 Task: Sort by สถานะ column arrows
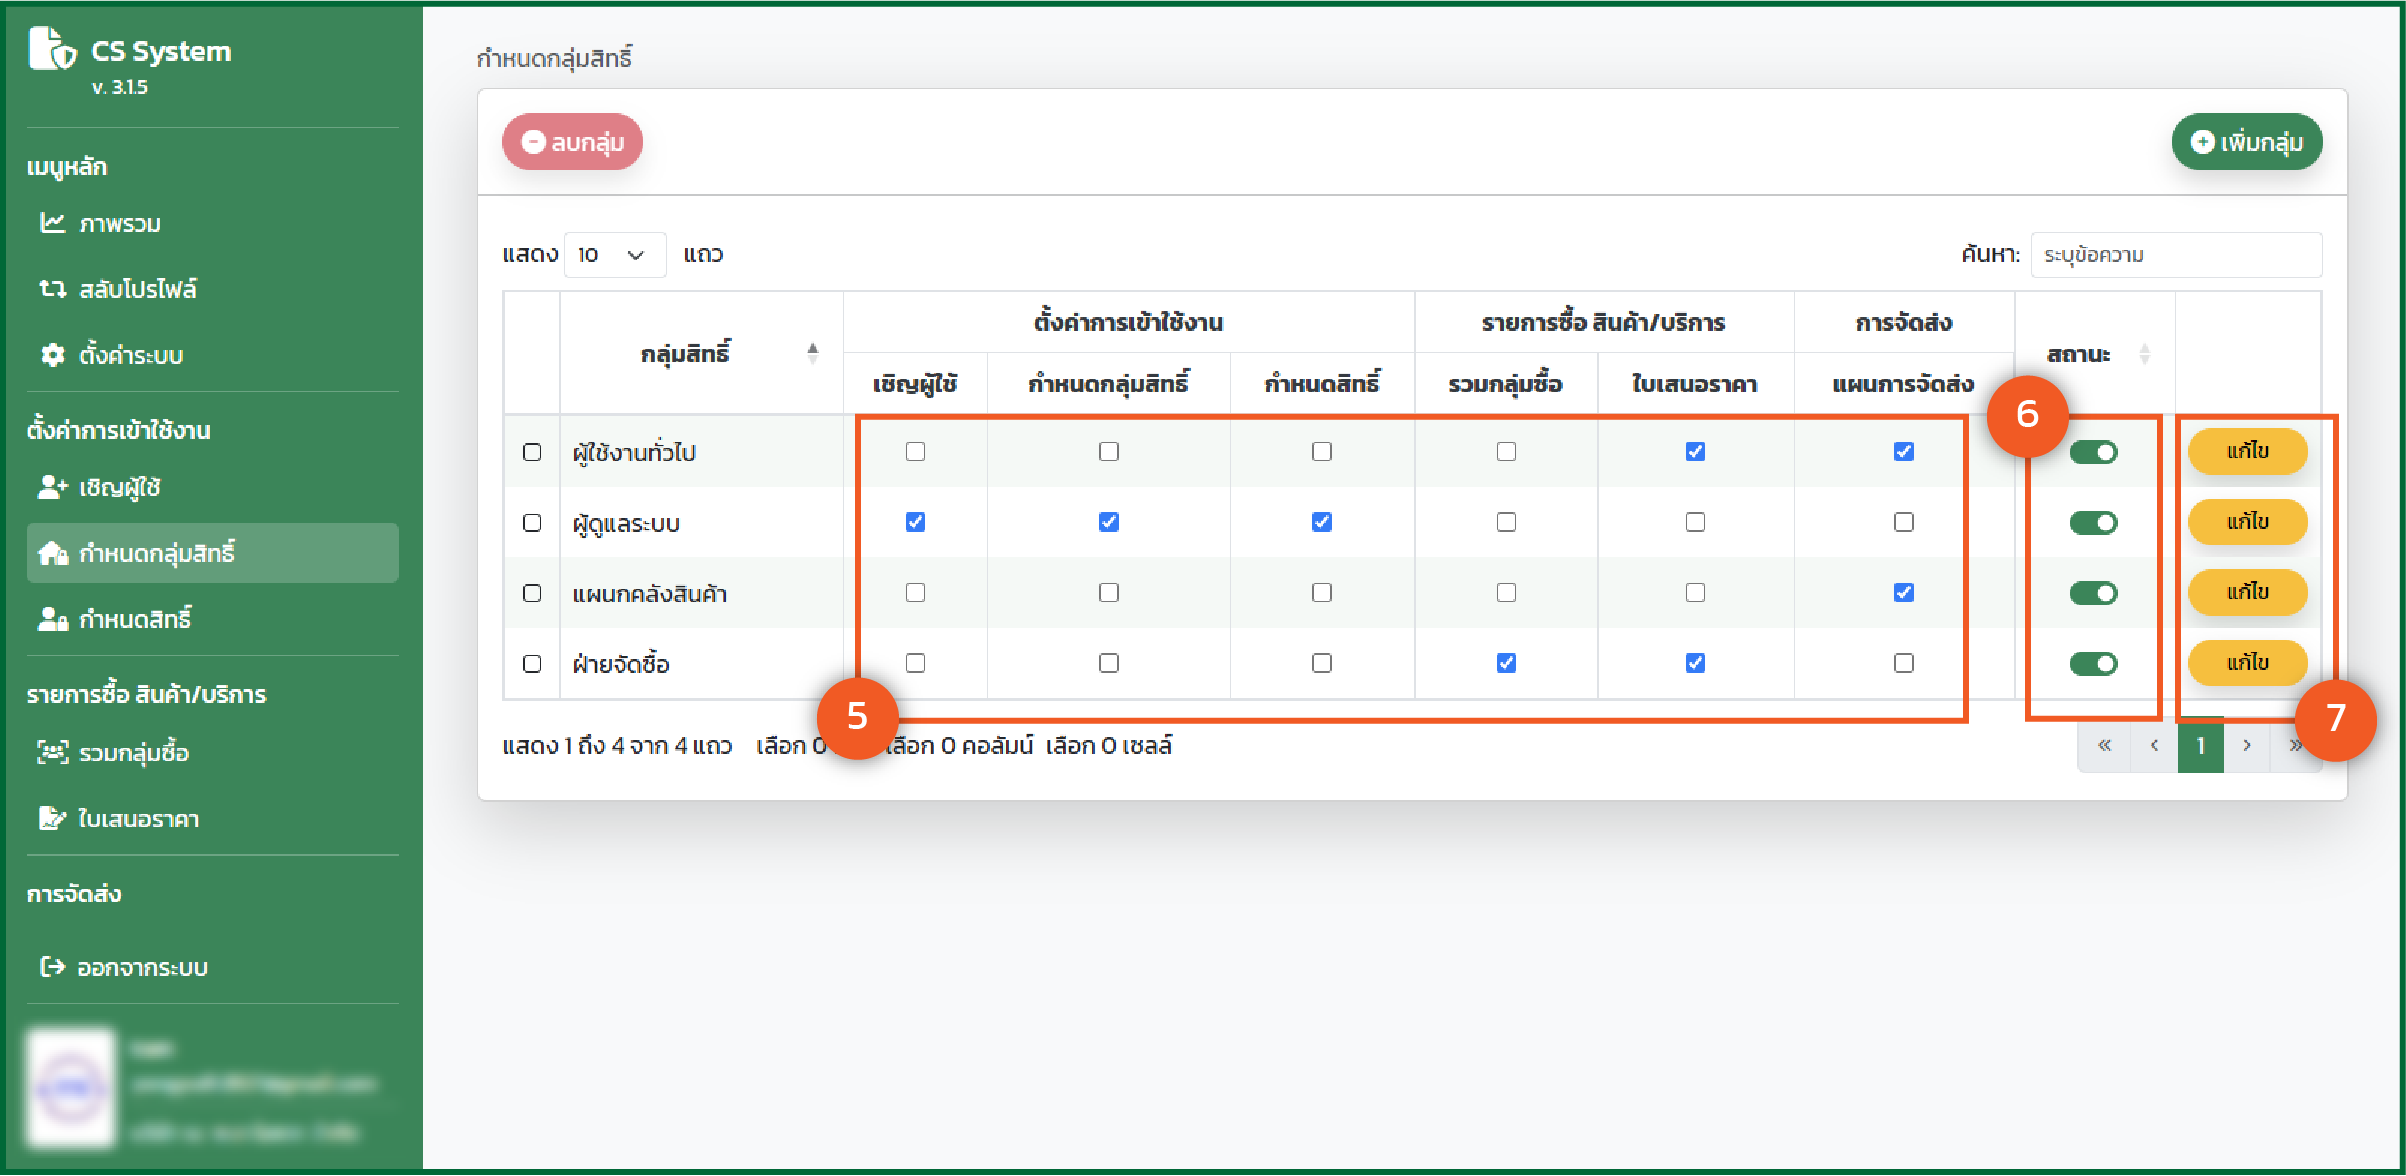[2144, 354]
